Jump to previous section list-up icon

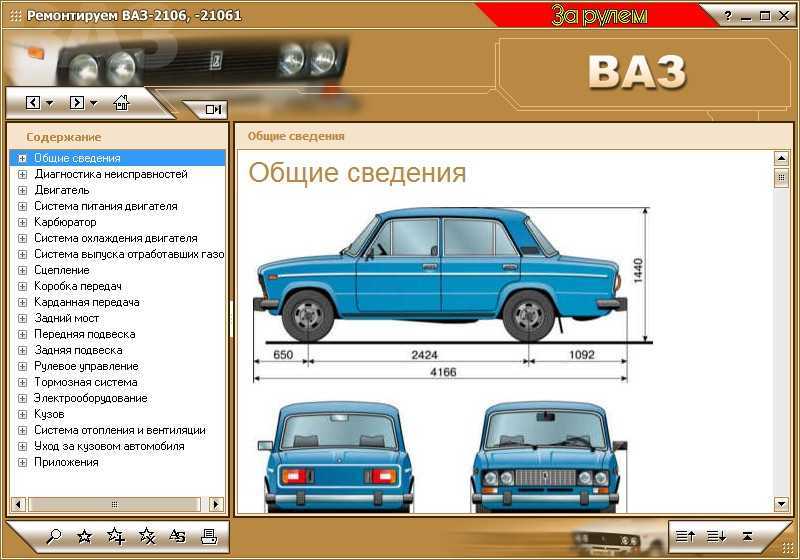click(685, 536)
